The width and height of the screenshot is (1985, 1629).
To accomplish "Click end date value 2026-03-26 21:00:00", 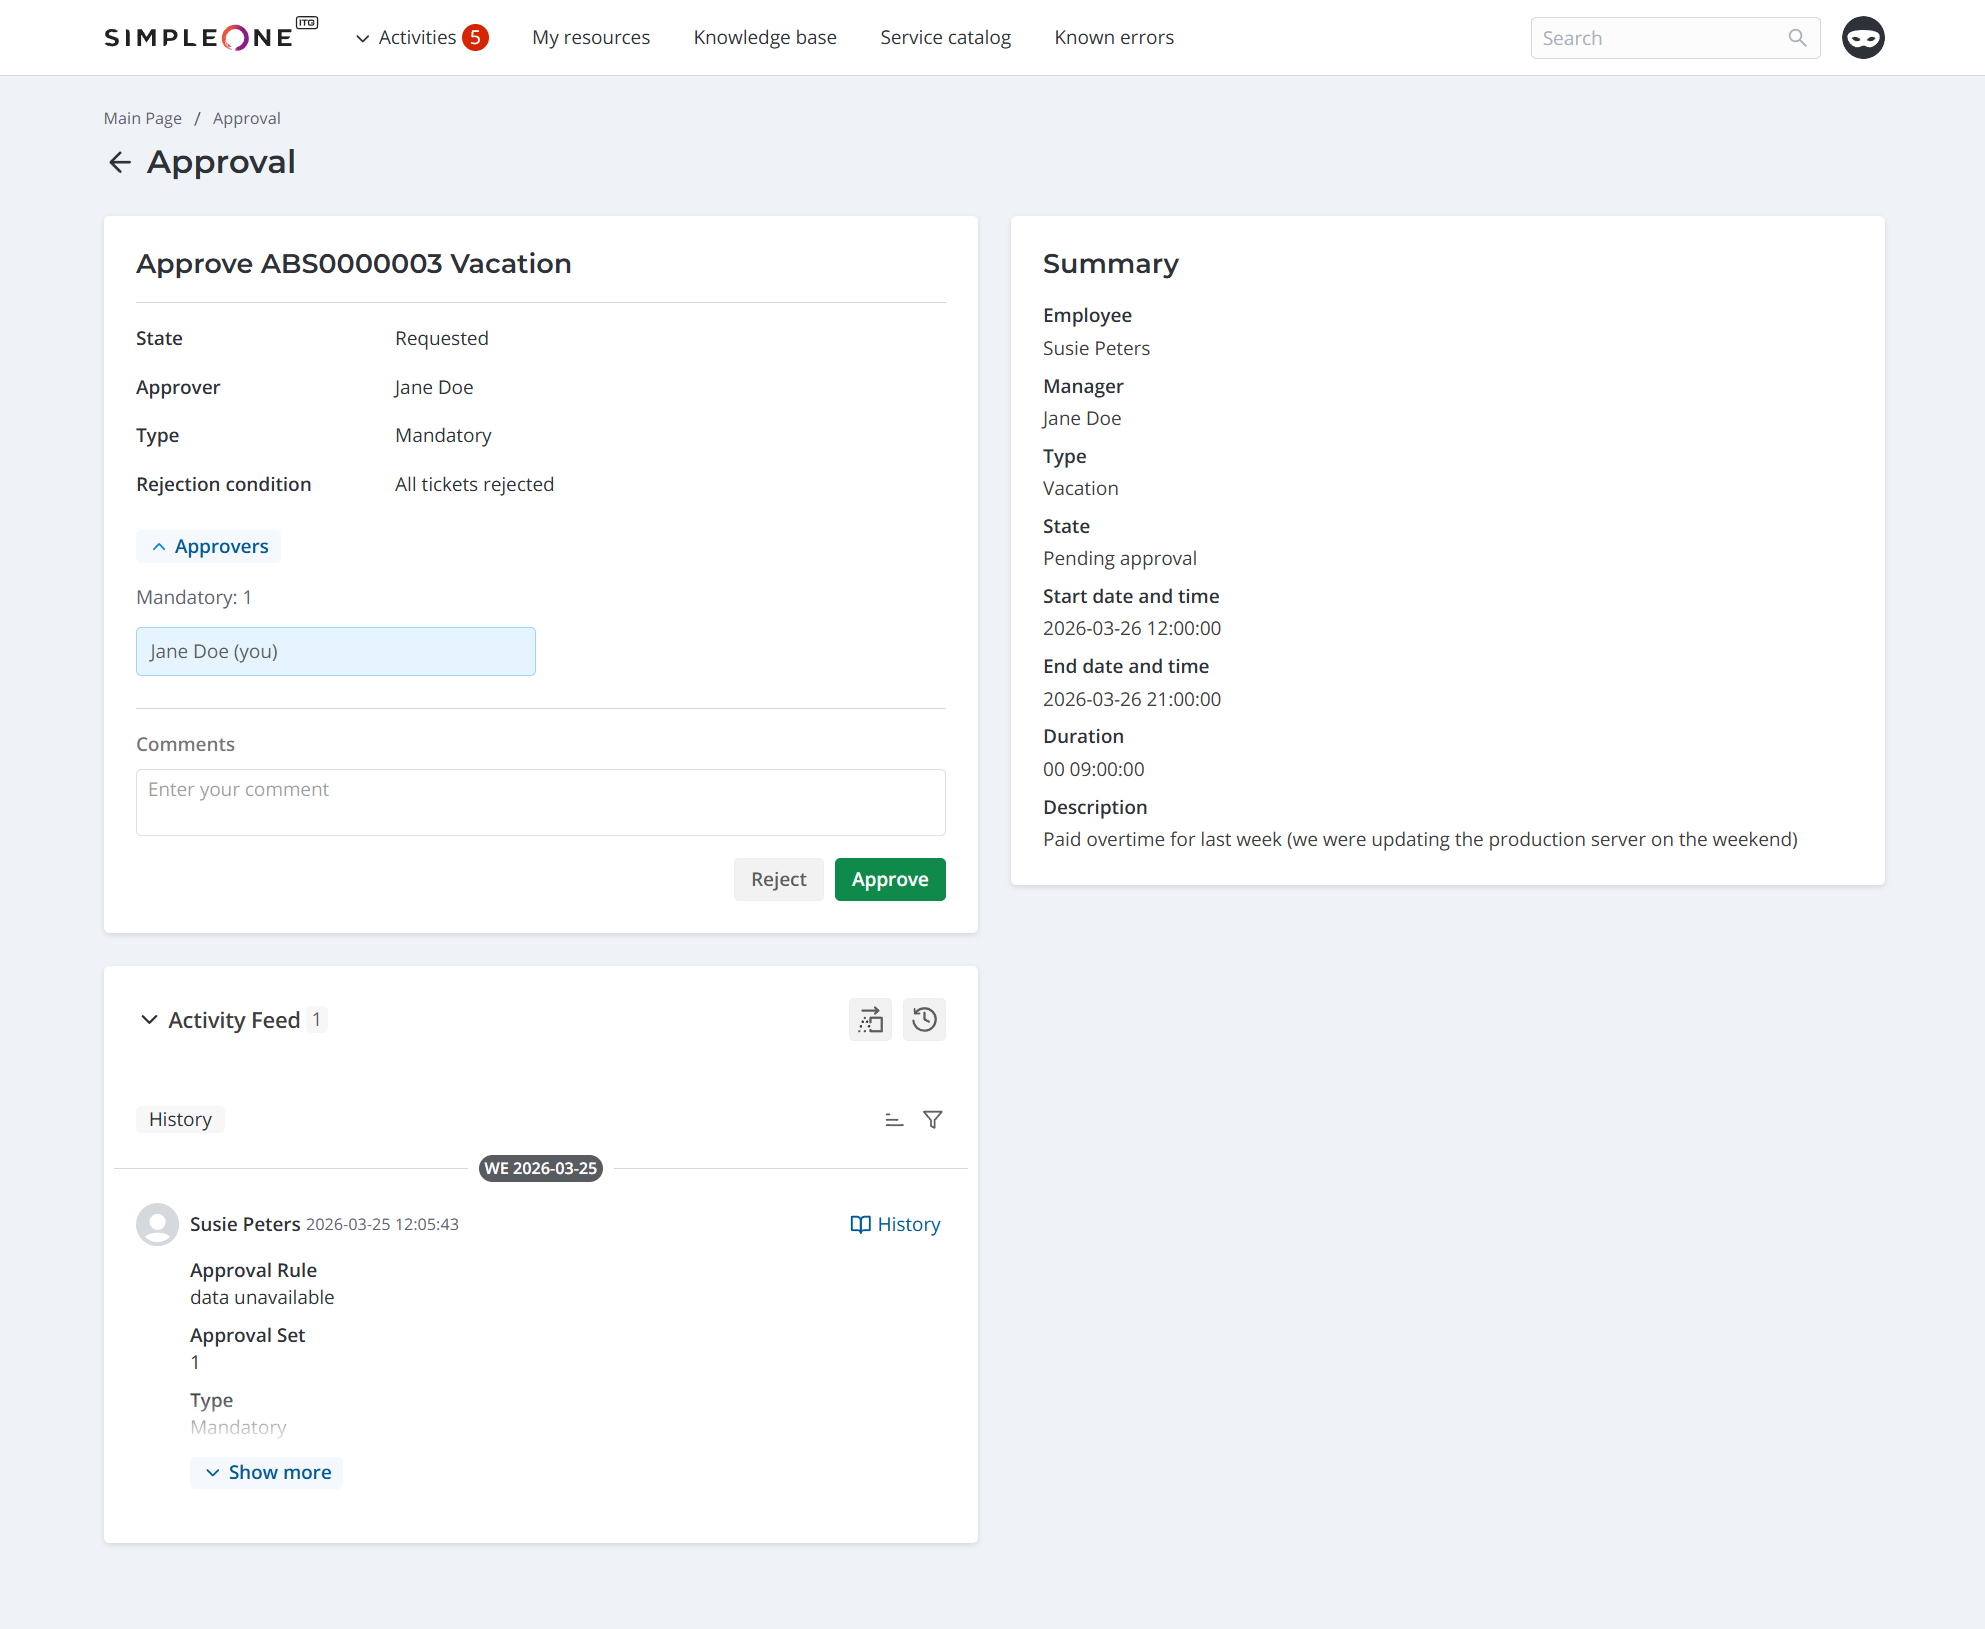I will click(x=1132, y=699).
